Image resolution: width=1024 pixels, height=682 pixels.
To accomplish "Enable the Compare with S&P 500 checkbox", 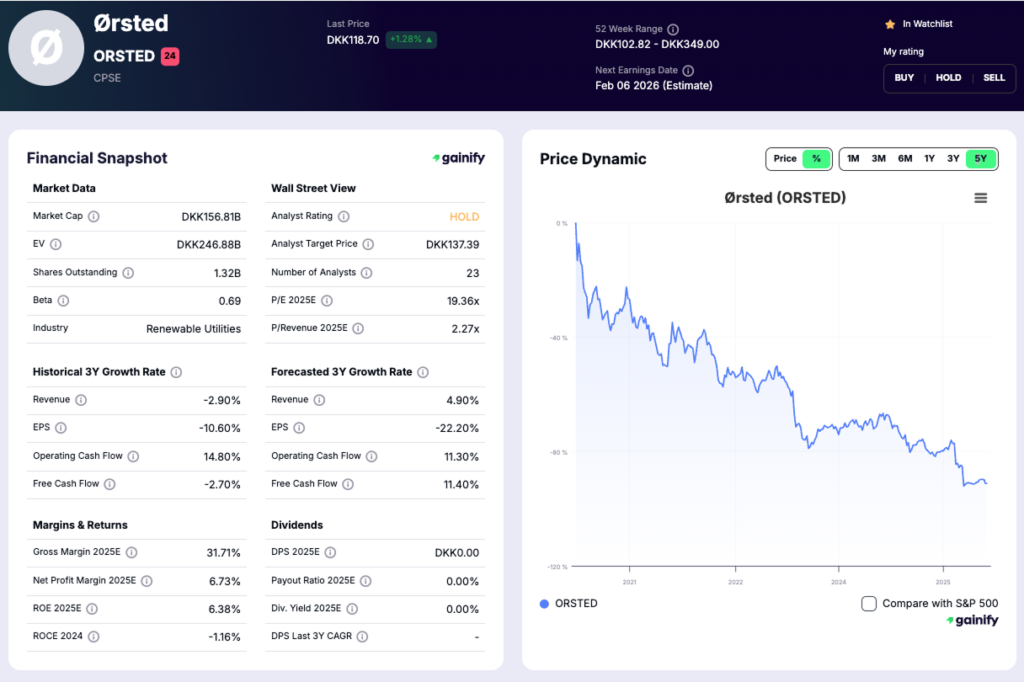I will tap(868, 603).
